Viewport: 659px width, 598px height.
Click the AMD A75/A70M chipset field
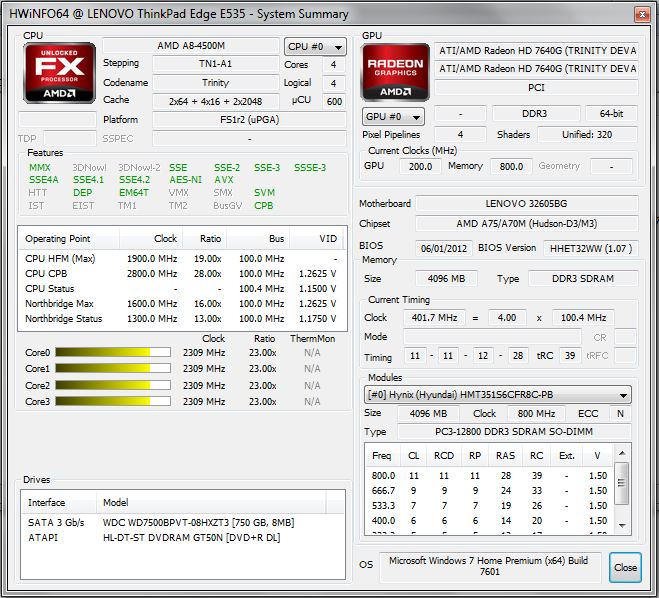tap(527, 224)
